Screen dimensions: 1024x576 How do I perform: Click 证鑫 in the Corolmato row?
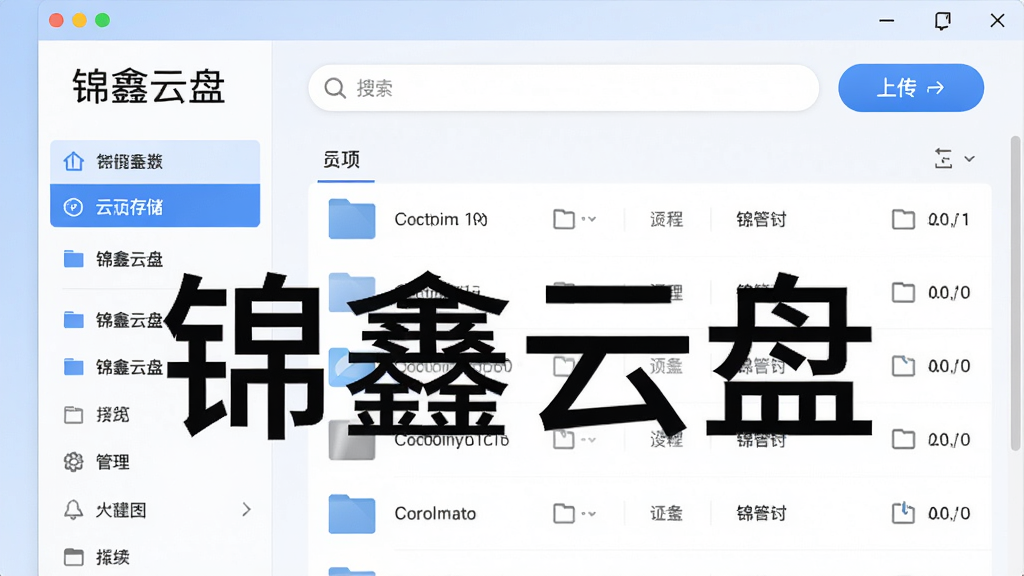tap(666, 514)
